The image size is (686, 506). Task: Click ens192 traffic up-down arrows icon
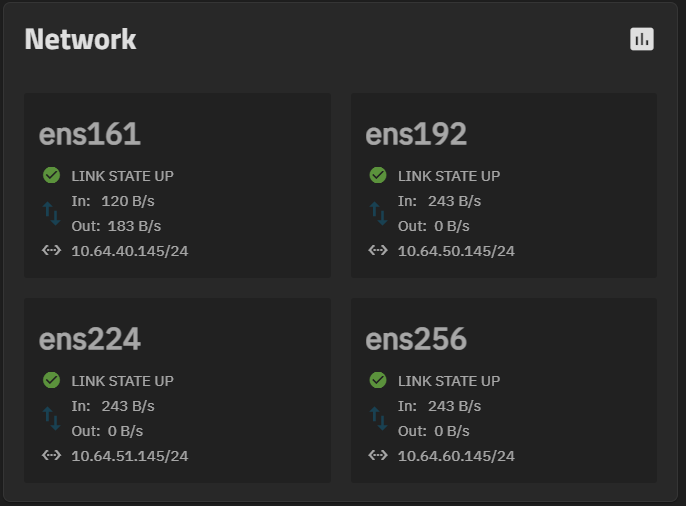click(378, 213)
